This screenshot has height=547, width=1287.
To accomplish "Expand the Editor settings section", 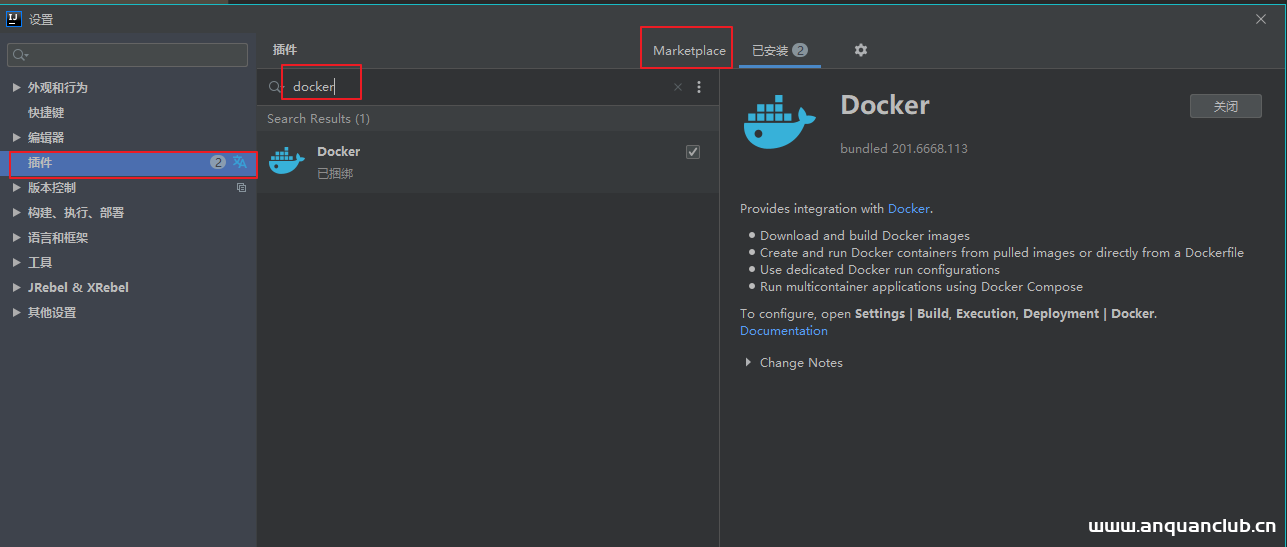I will [x=16, y=137].
